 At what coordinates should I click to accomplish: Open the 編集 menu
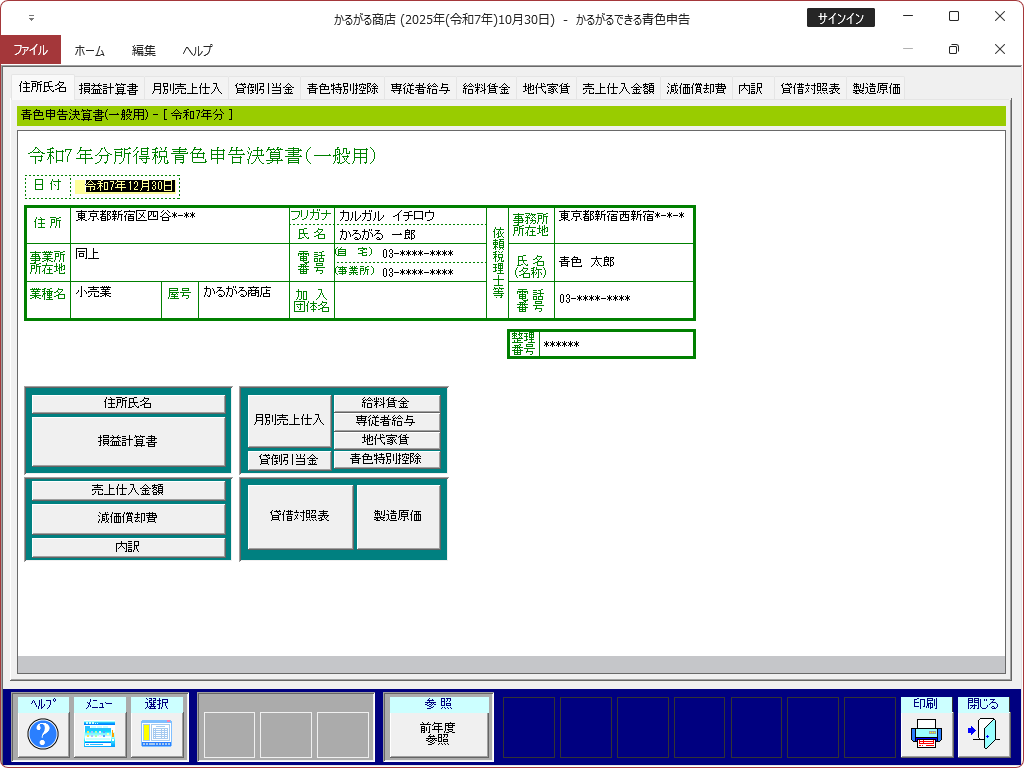point(144,50)
